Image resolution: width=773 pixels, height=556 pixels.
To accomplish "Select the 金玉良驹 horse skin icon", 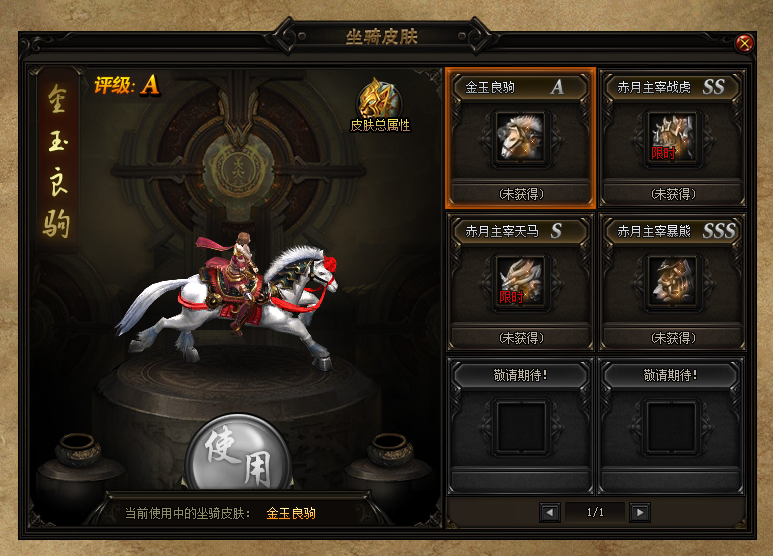I will click(521, 138).
